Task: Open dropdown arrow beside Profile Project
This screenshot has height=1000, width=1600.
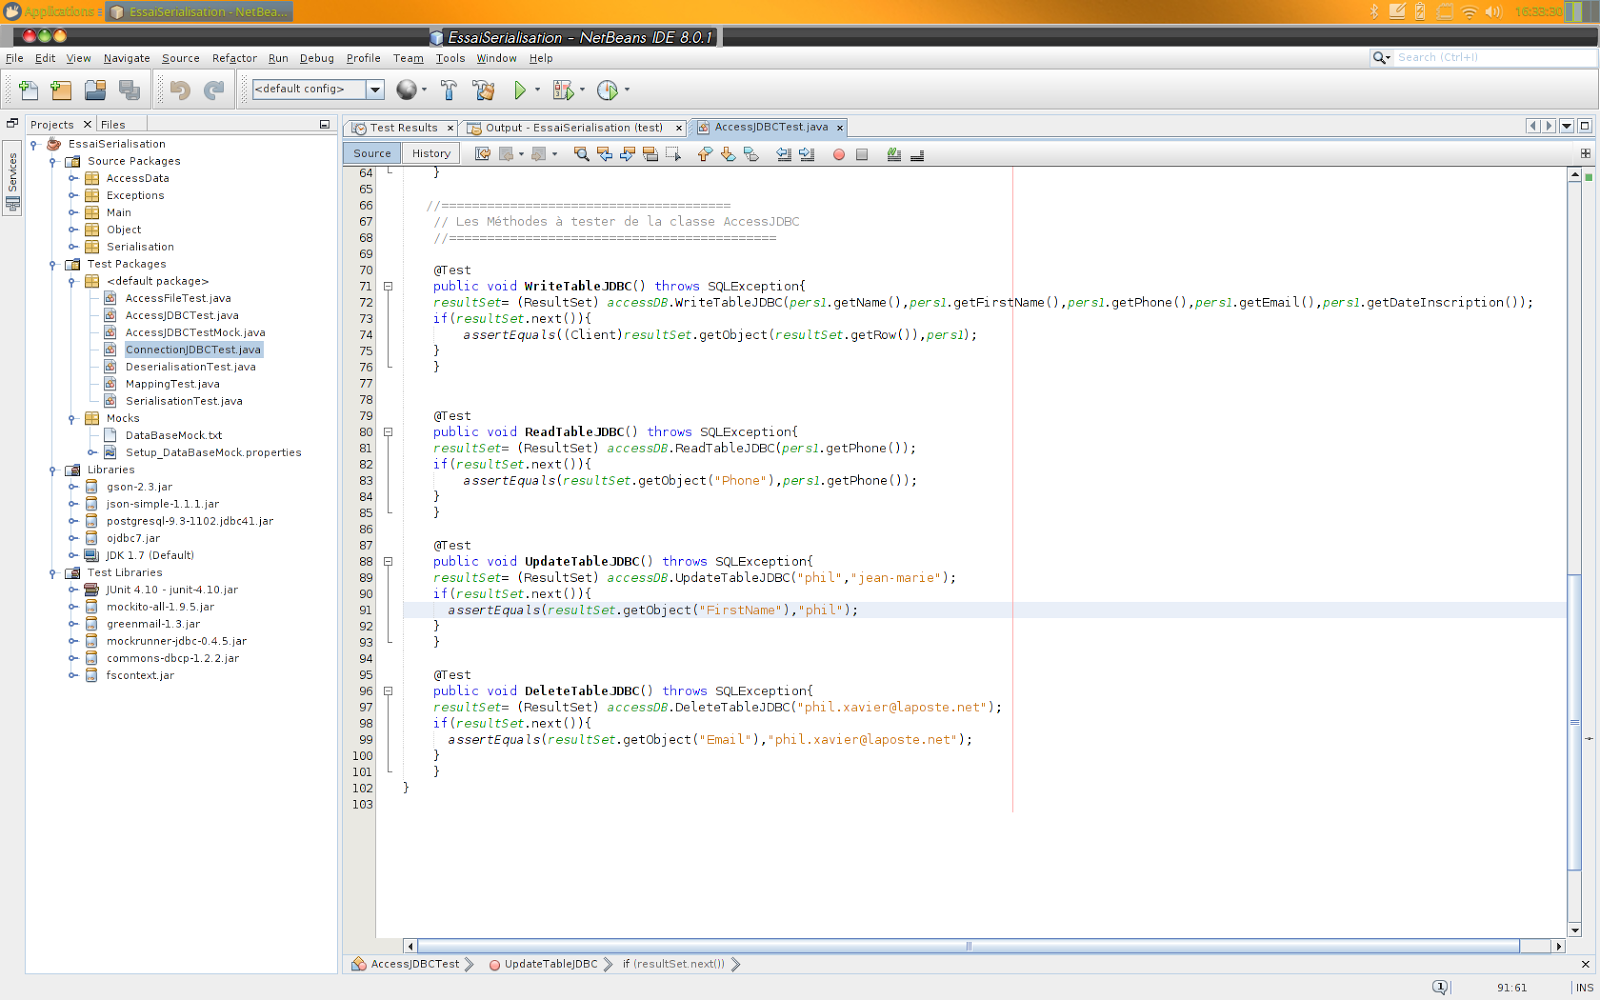Action: pyautogui.click(x=627, y=90)
